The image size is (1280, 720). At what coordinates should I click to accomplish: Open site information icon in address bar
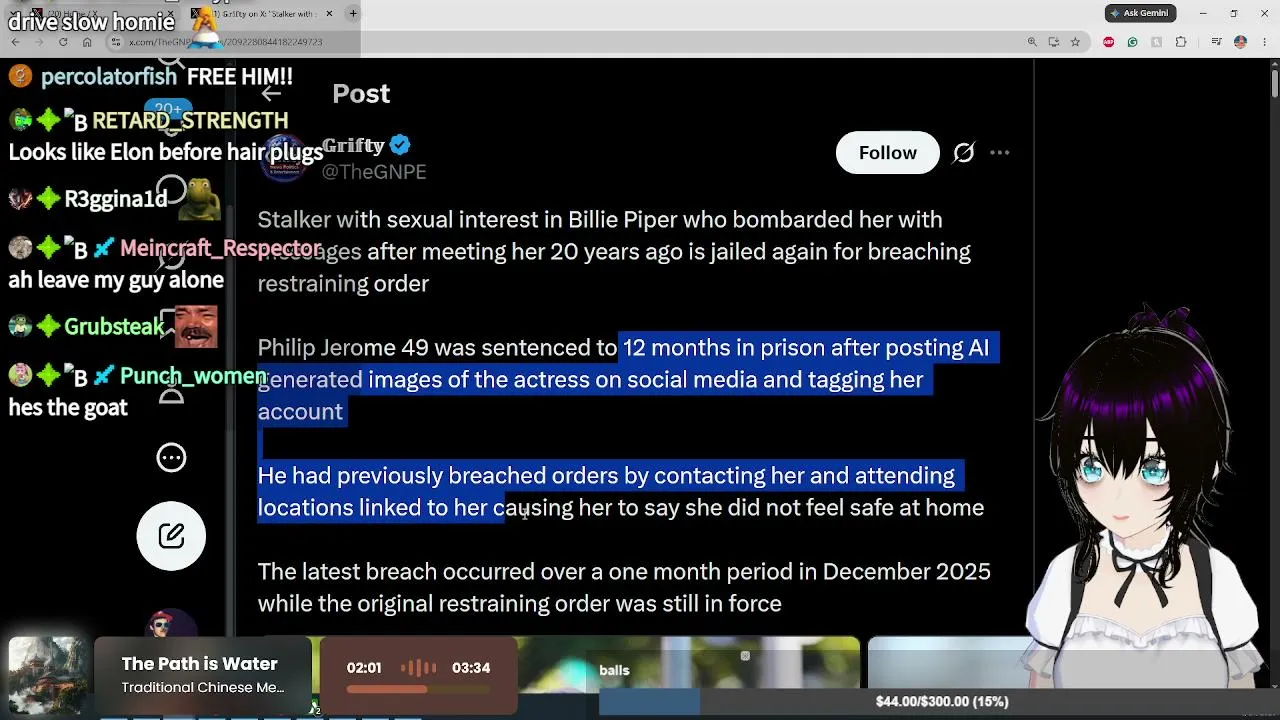coord(116,42)
